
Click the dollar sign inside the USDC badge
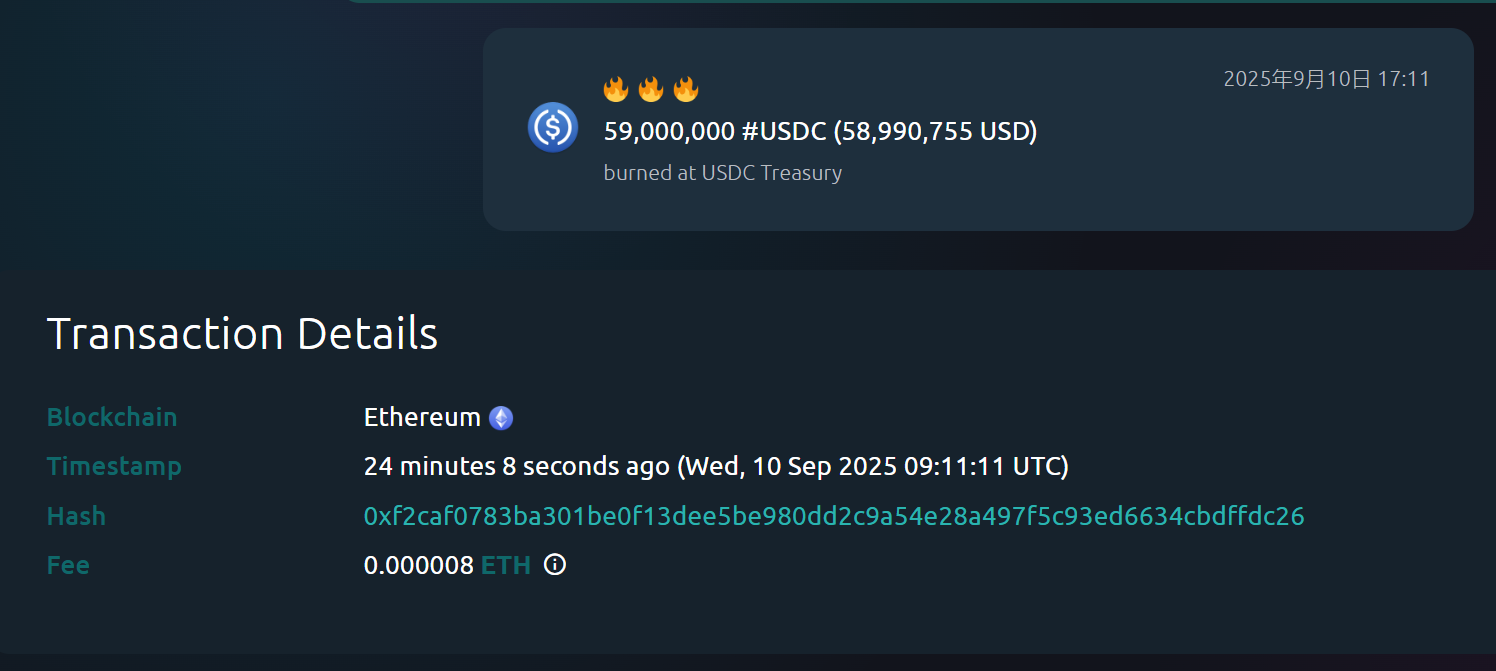(553, 127)
